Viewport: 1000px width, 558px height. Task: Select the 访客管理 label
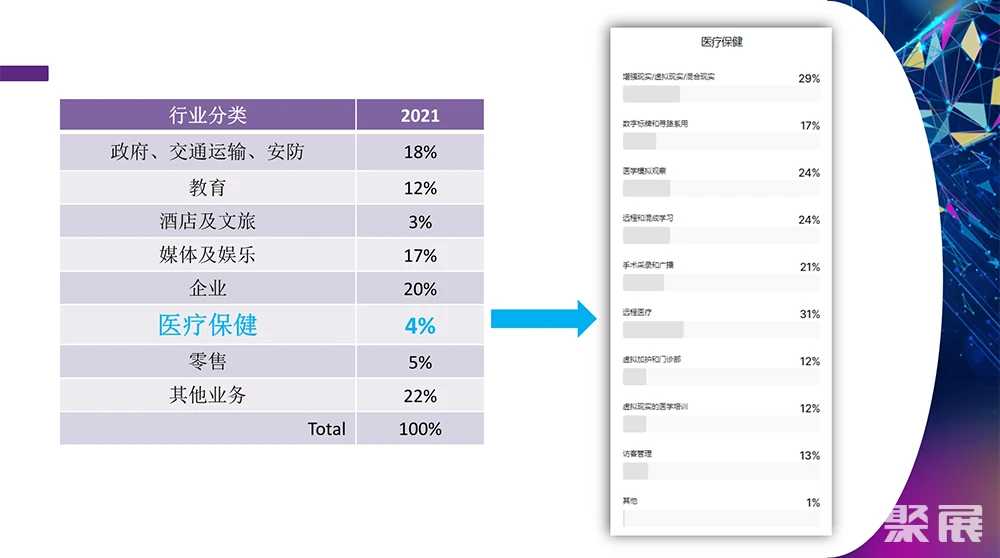637,454
